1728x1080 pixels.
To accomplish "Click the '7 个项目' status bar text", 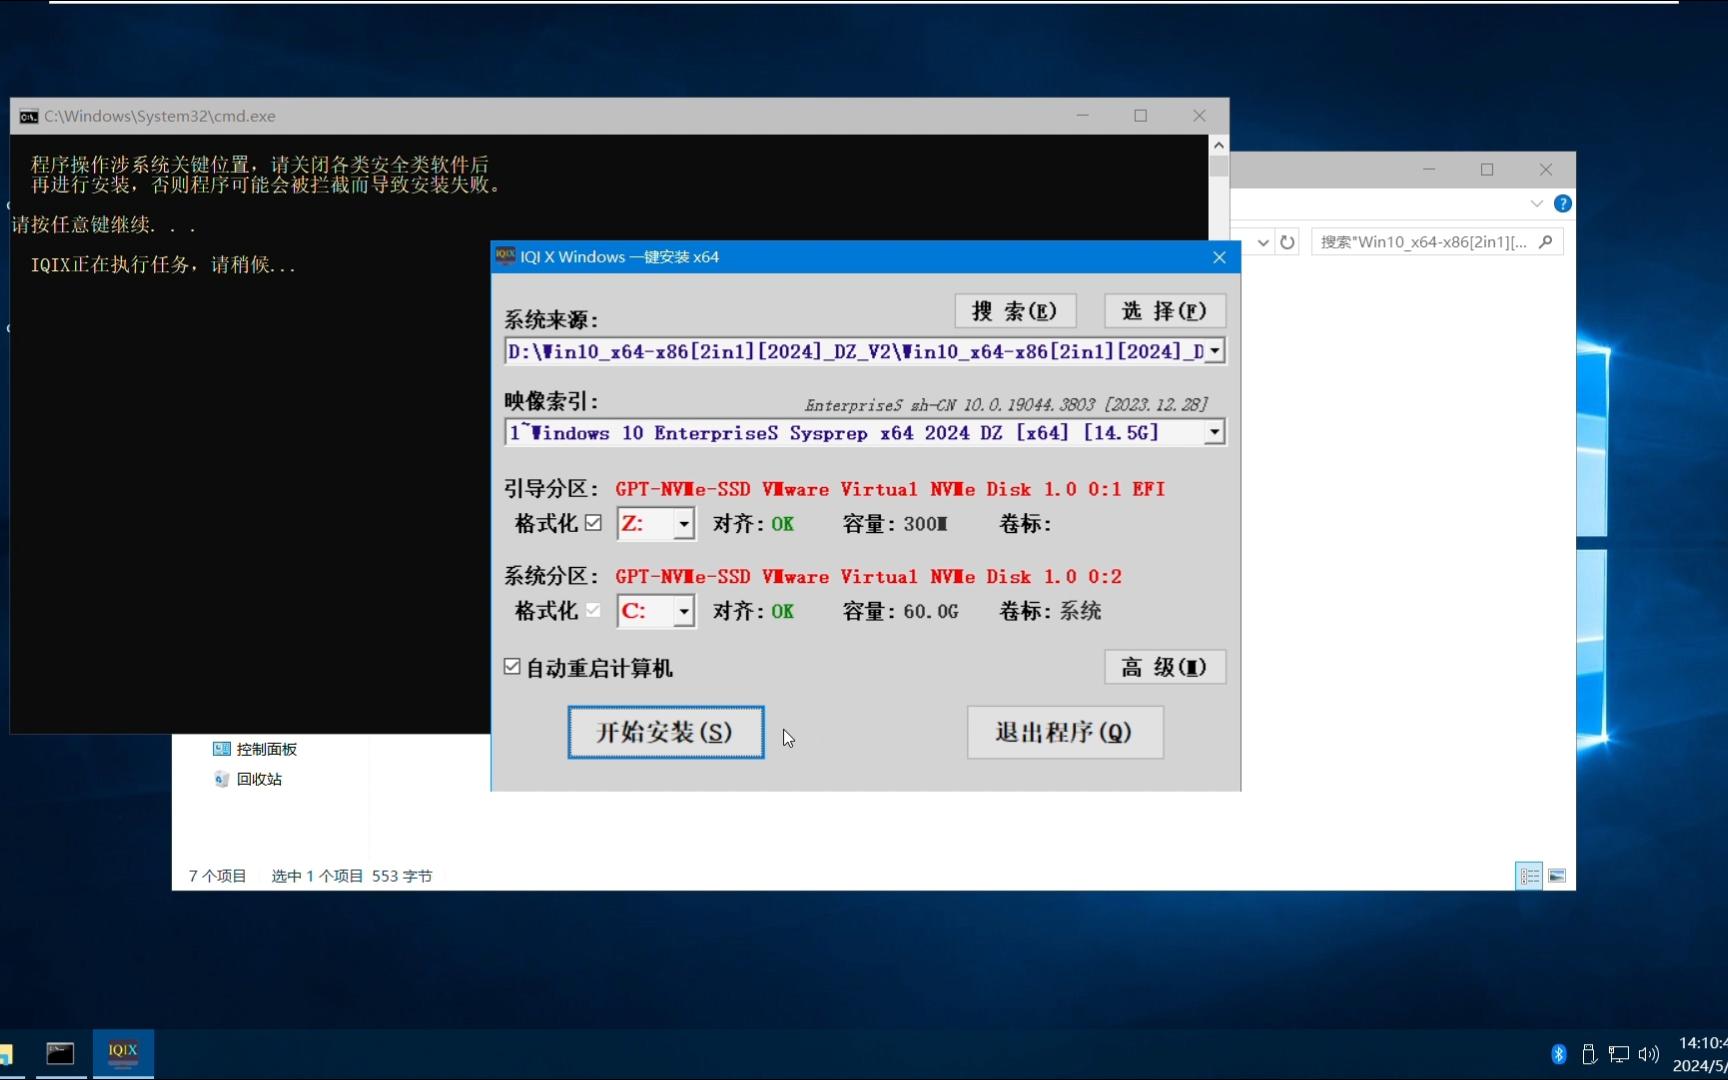I will point(217,876).
